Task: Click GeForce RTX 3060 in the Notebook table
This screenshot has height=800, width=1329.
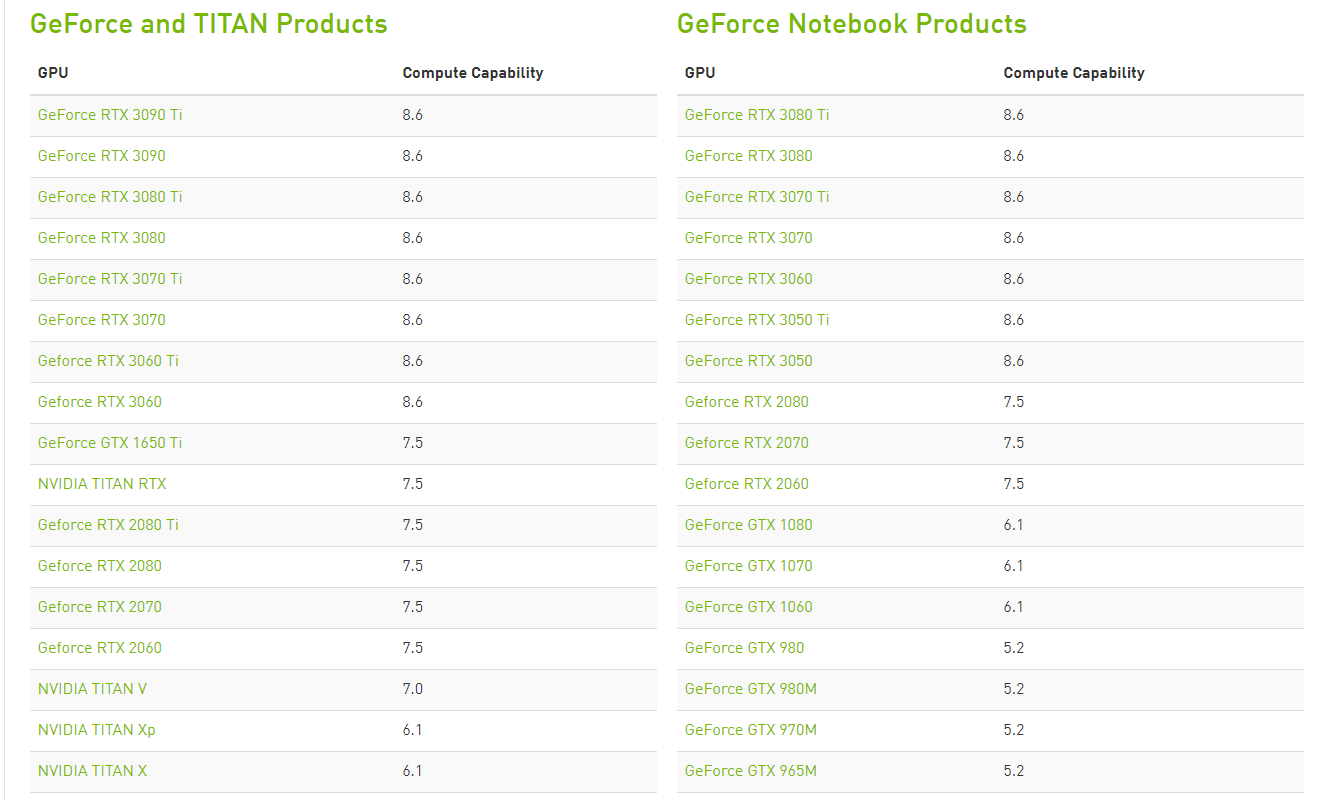Action: [x=749, y=279]
